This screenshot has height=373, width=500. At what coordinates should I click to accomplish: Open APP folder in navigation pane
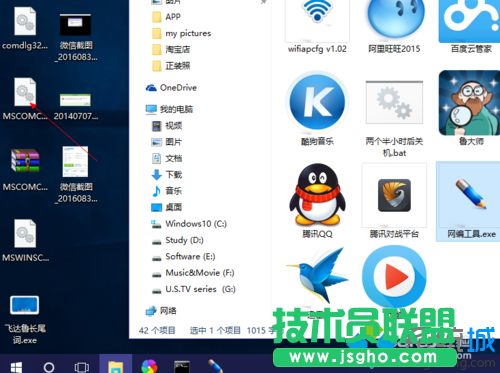tap(166, 17)
